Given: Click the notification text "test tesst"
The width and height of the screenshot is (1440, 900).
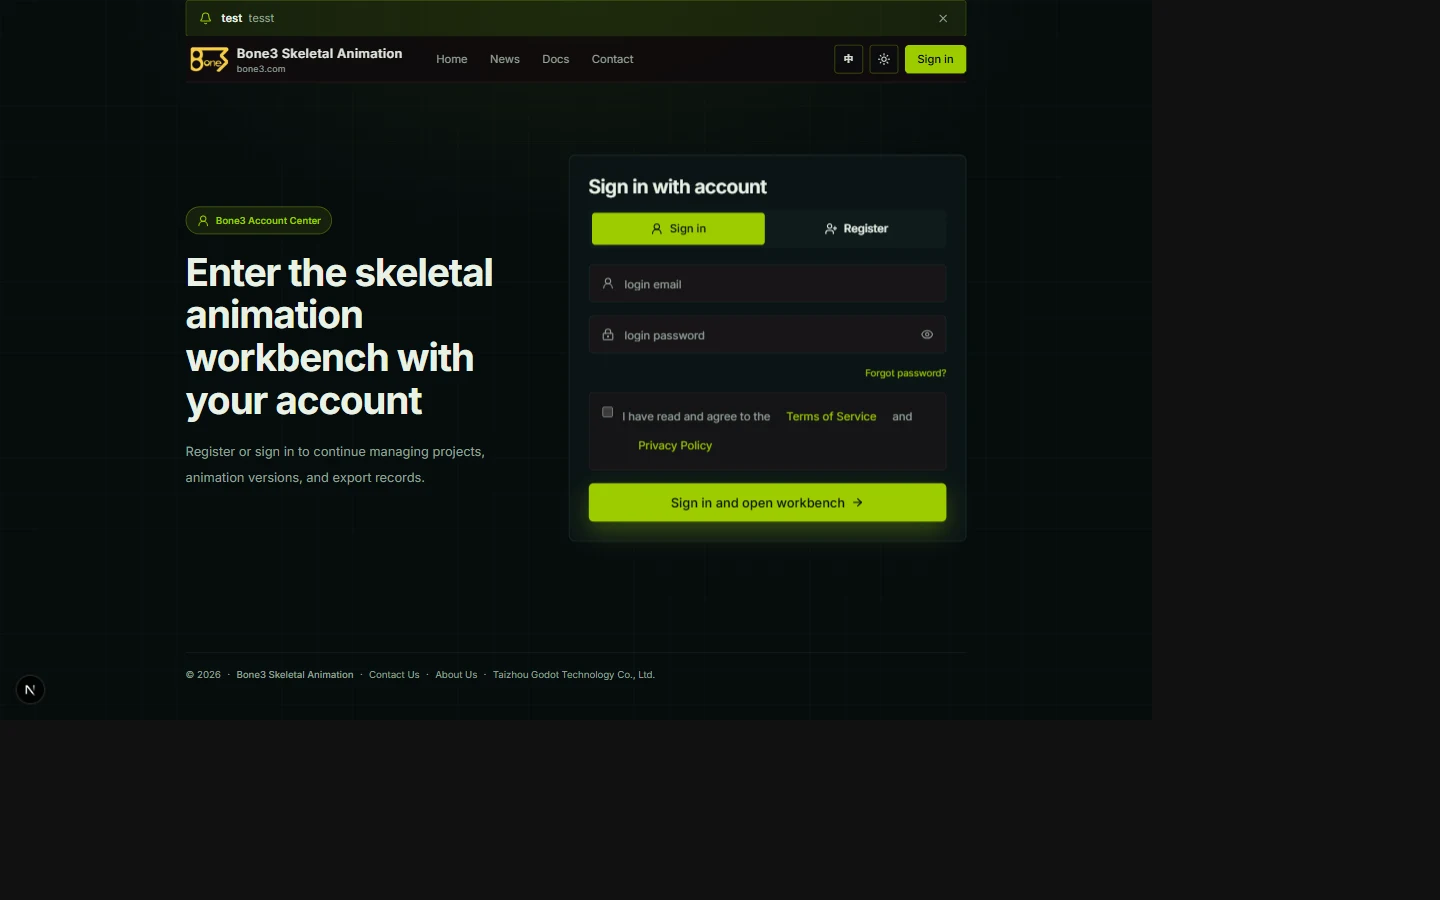Looking at the screenshot, I should click(247, 18).
